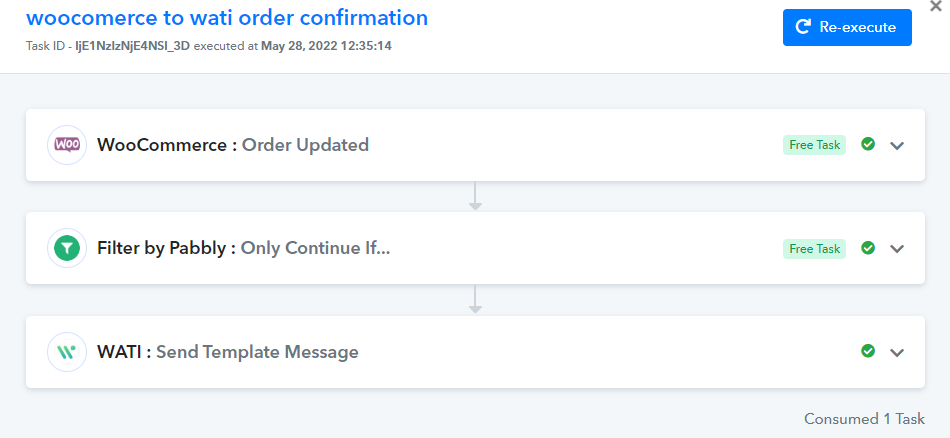Select the Send Template Message label

(257, 352)
